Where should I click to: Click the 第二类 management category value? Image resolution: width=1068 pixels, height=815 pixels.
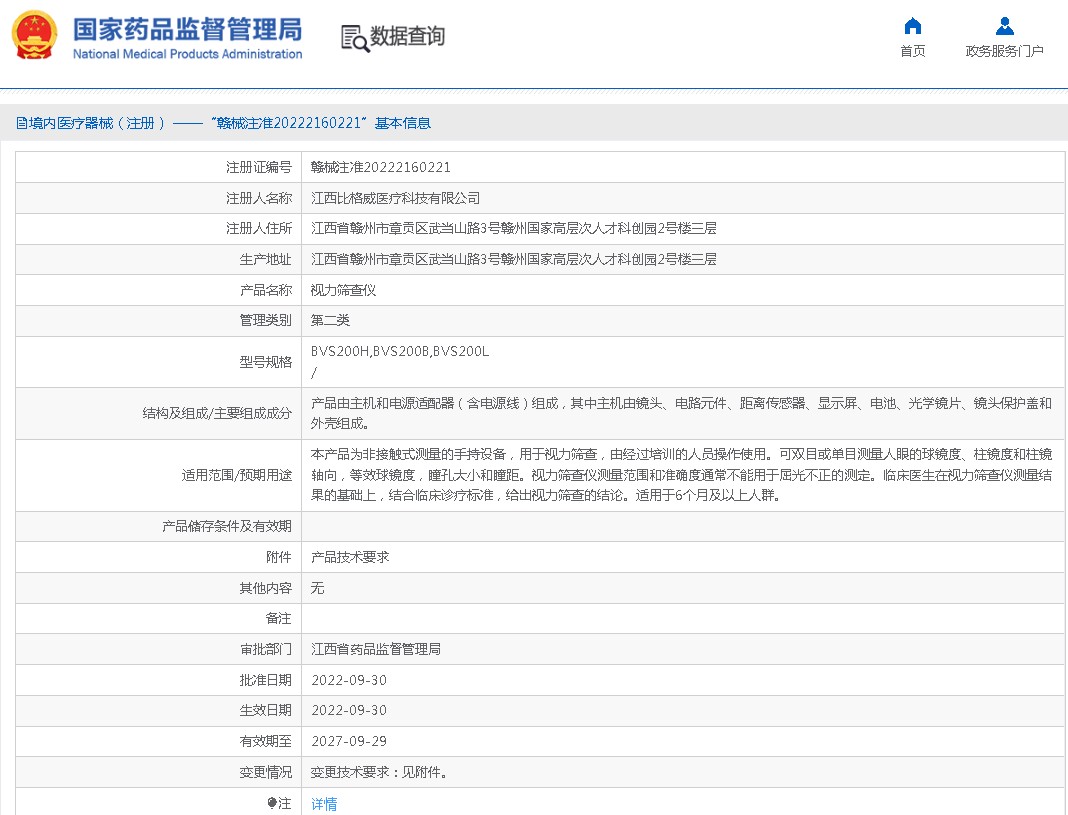(330, 320)
